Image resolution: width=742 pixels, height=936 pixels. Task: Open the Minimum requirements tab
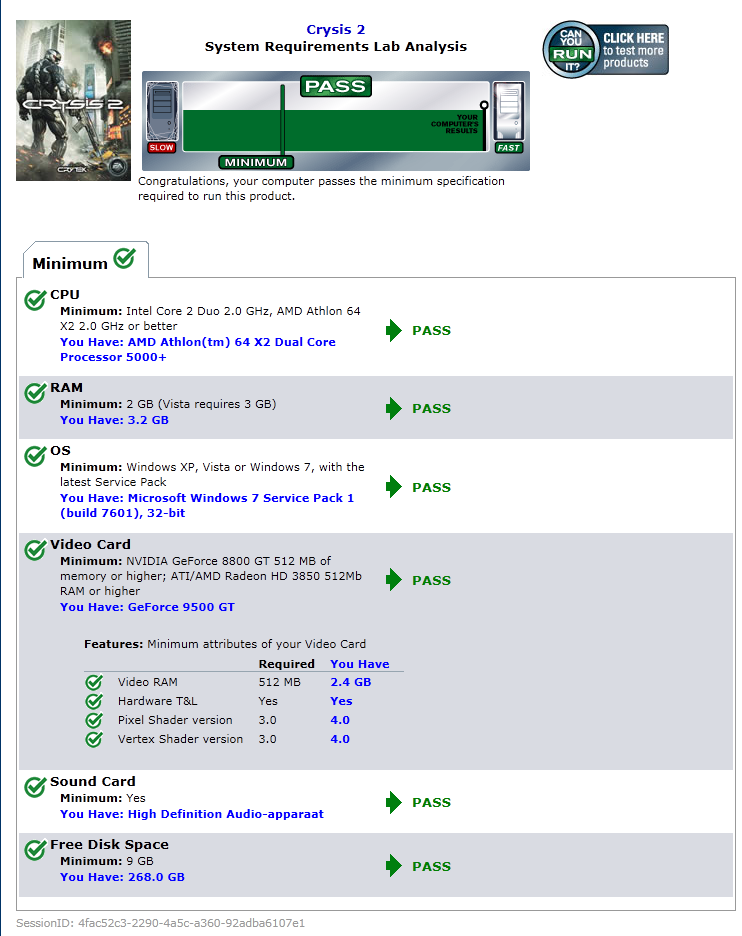[x=85, y=260]
